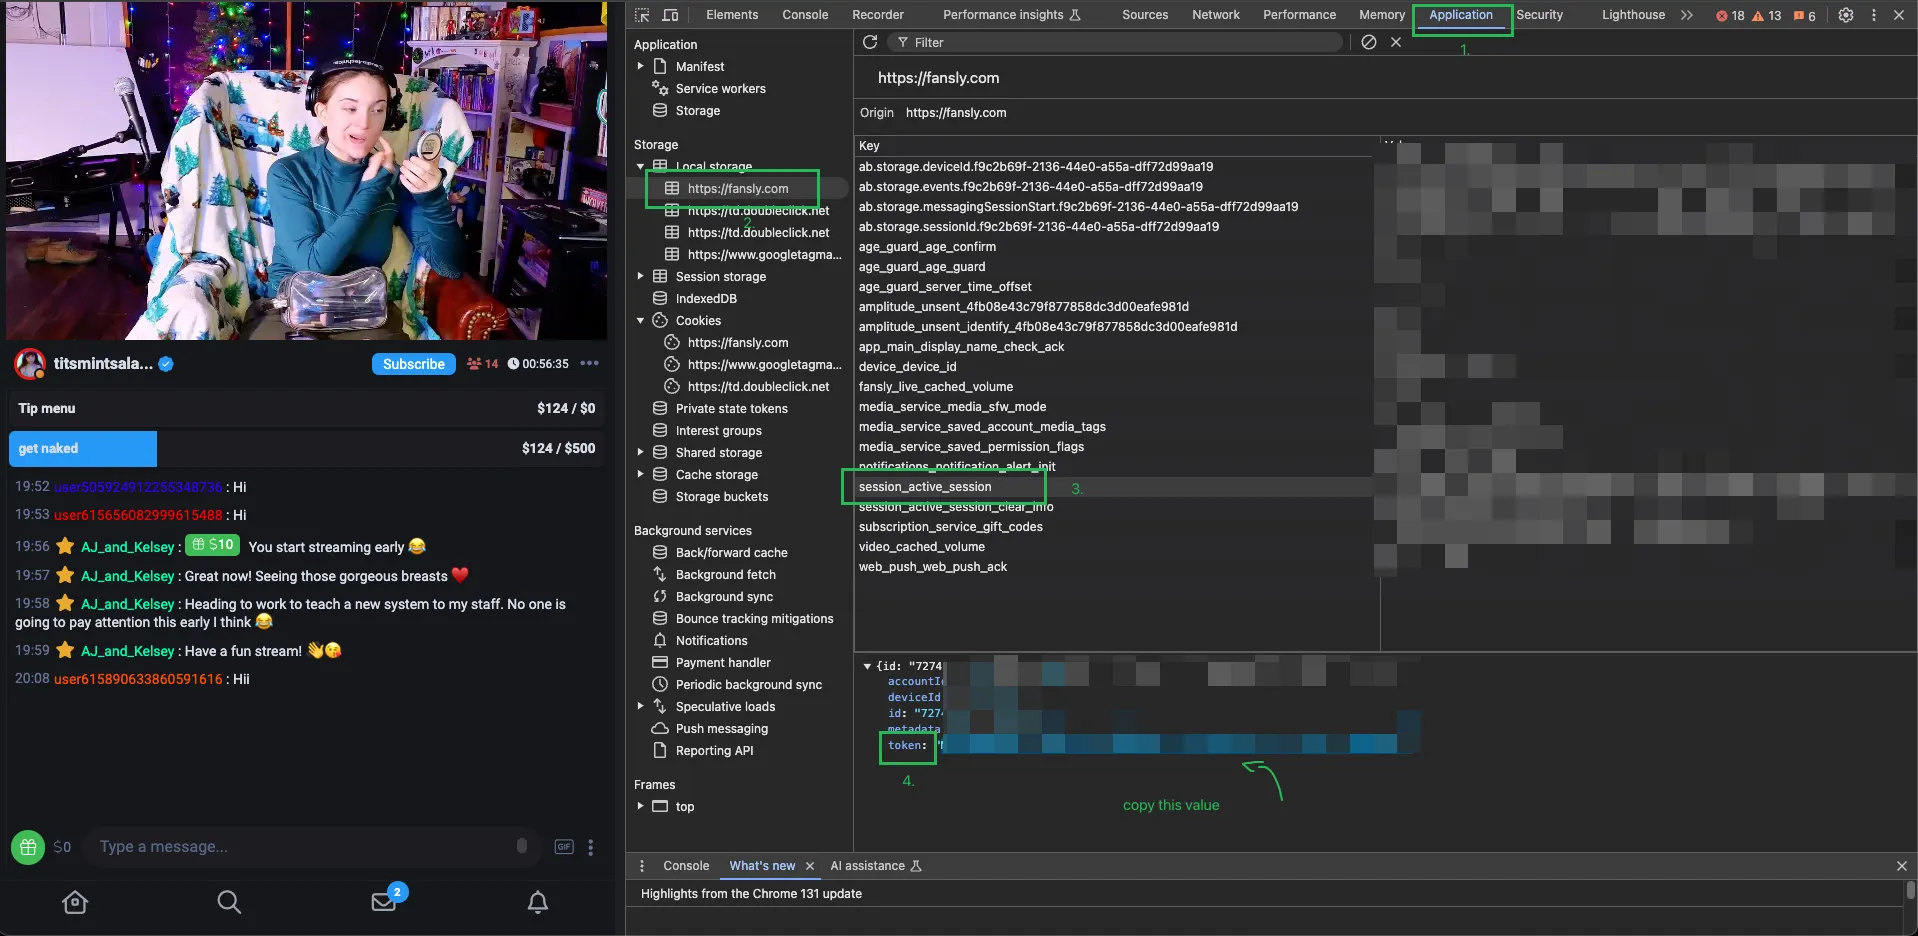Click the error count badge 18
The width and height of the screenshot is (1918, 936).
1730,16
